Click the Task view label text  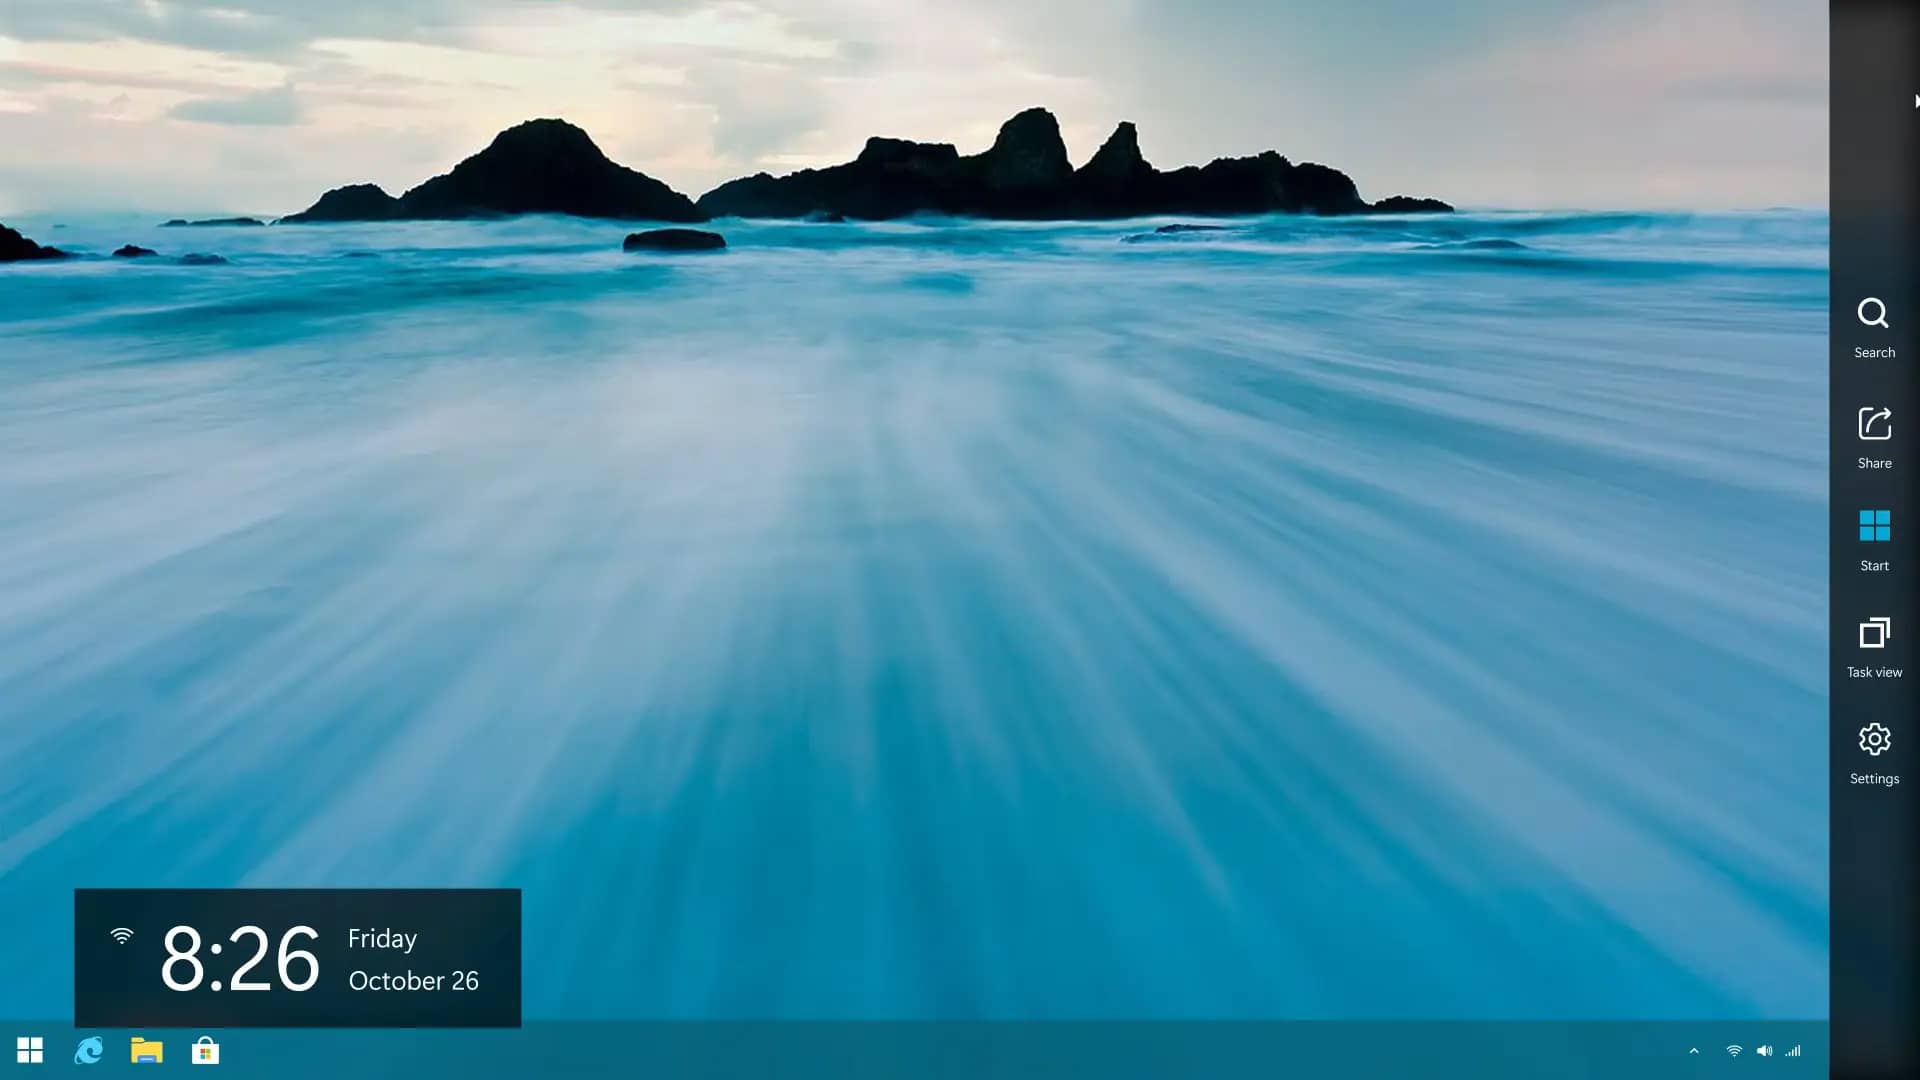pos(1874,673)
